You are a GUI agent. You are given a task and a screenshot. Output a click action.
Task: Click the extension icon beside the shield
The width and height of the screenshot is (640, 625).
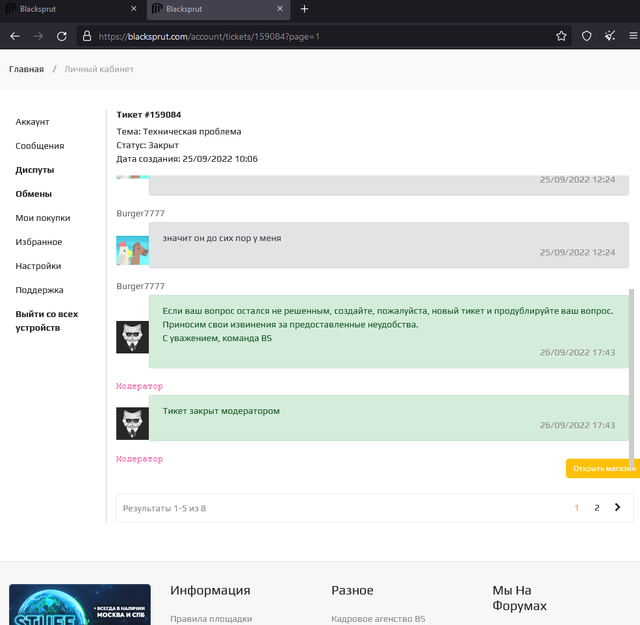coord(610,36)
